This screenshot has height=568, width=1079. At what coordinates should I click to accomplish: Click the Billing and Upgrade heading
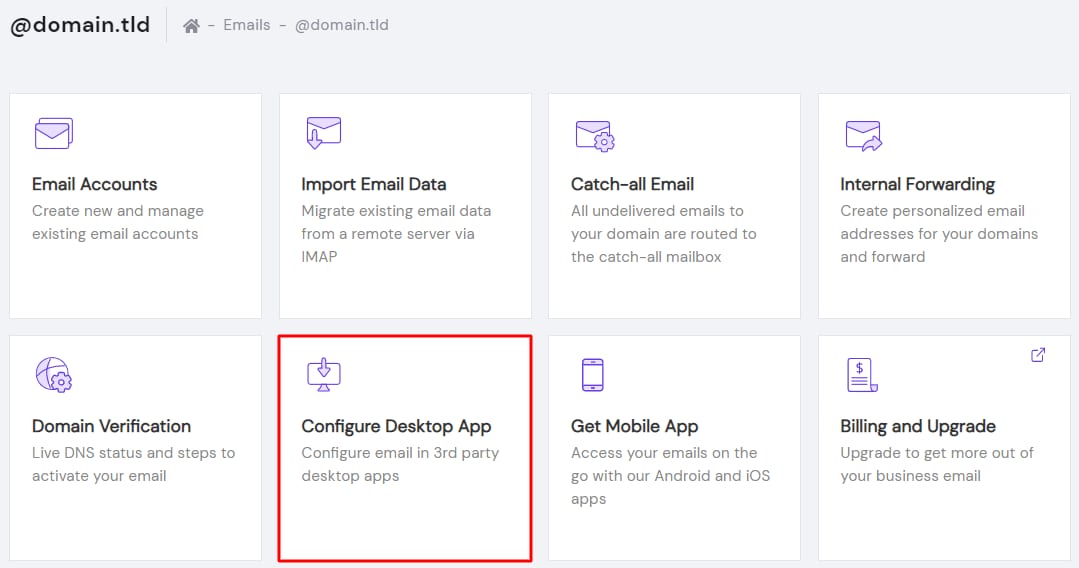[x=917, y=426]
